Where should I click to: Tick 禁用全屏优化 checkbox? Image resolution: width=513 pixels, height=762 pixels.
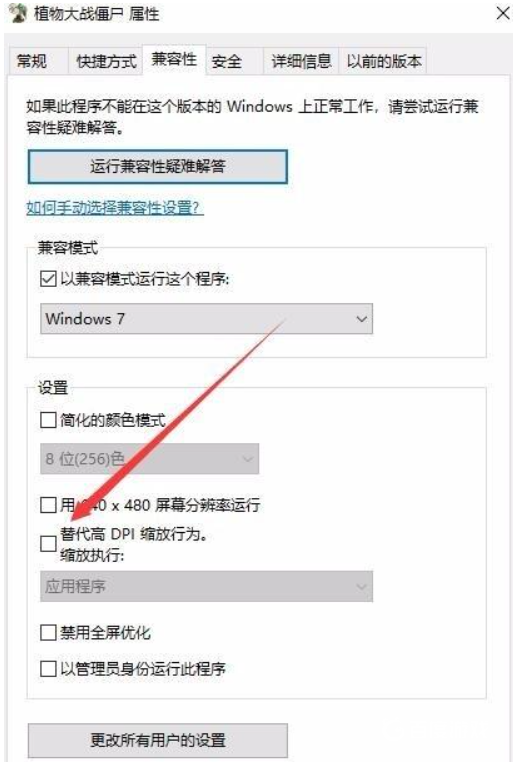point(48,633)
